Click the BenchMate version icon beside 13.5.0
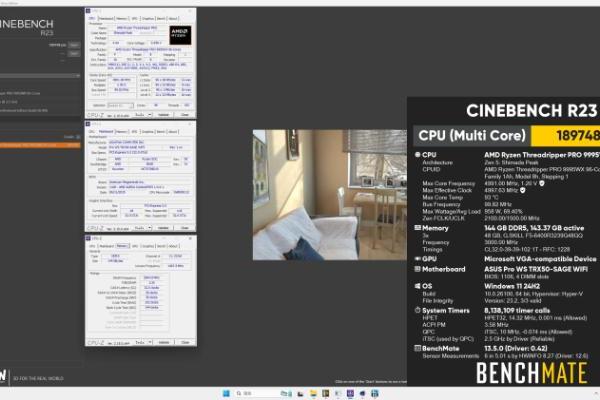 click(x=417, y=348)
